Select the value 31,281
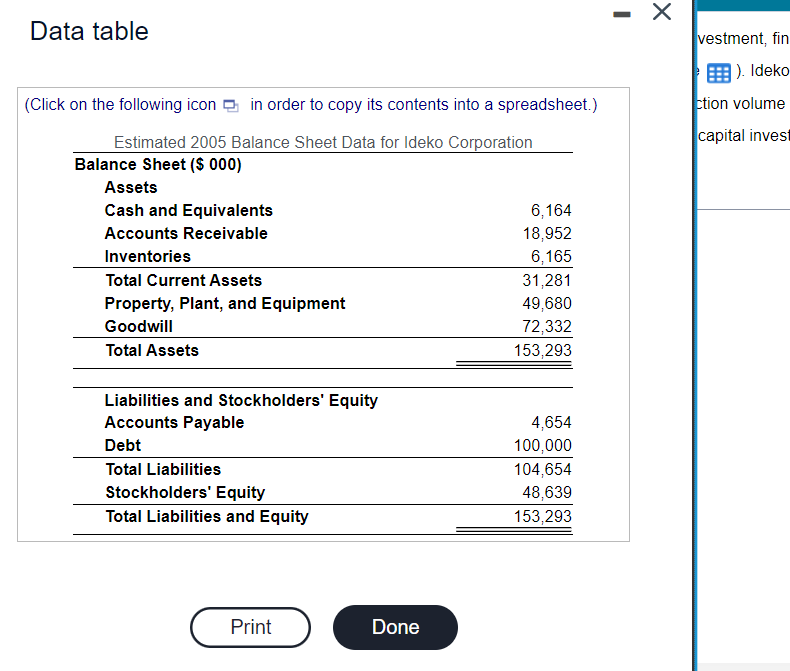790x671 pixels. pyautogui.click(x=547, y=281)
